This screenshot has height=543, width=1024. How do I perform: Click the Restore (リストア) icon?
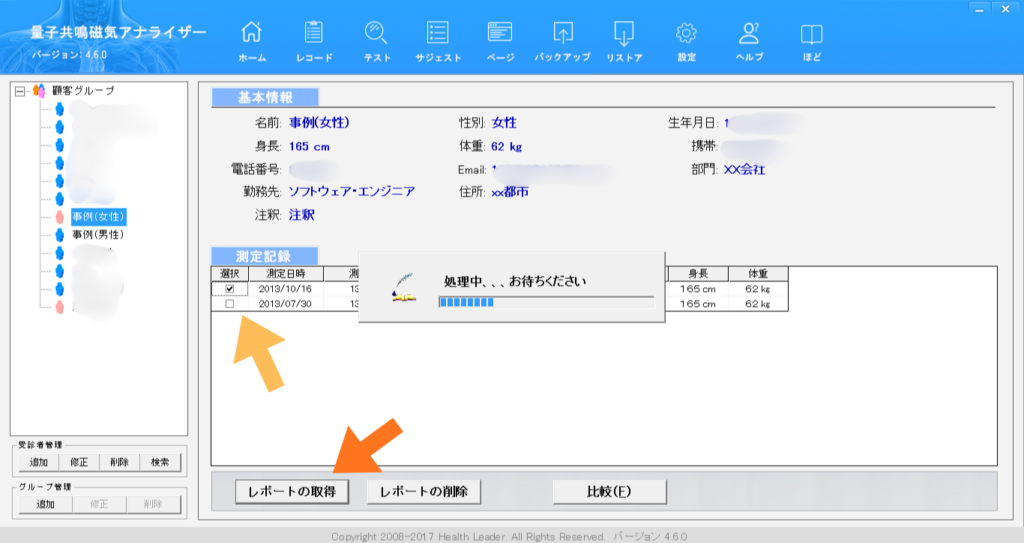624,34
